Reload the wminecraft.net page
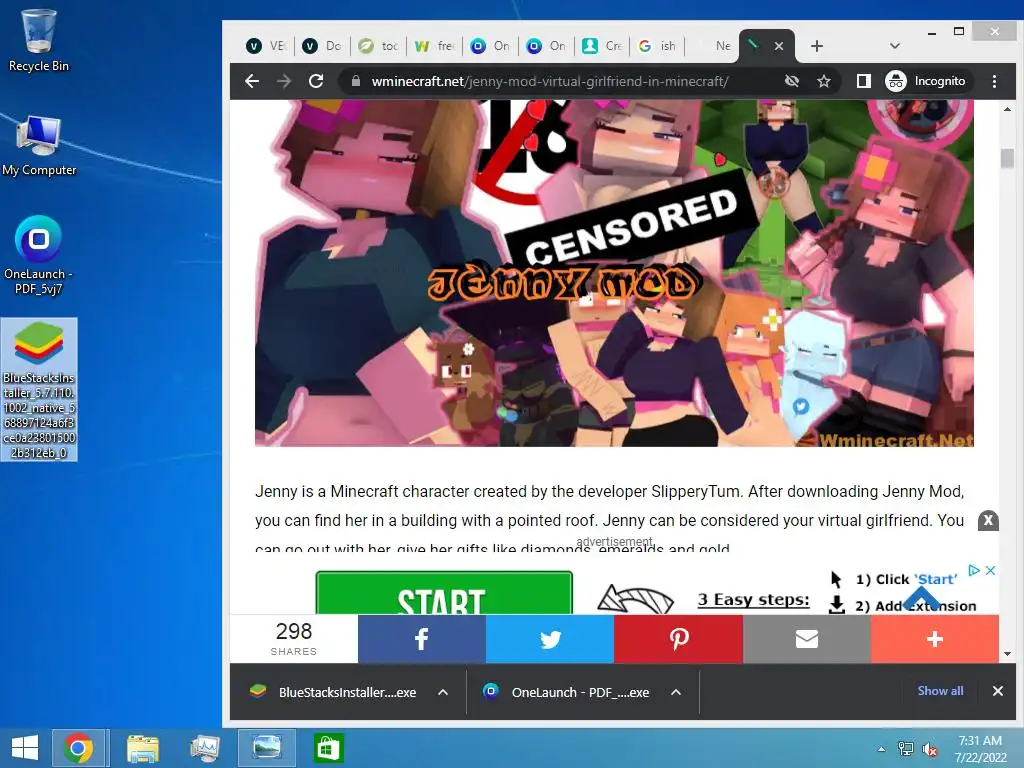The height and width of the screenshot is (768, 1024). point(316,81)
